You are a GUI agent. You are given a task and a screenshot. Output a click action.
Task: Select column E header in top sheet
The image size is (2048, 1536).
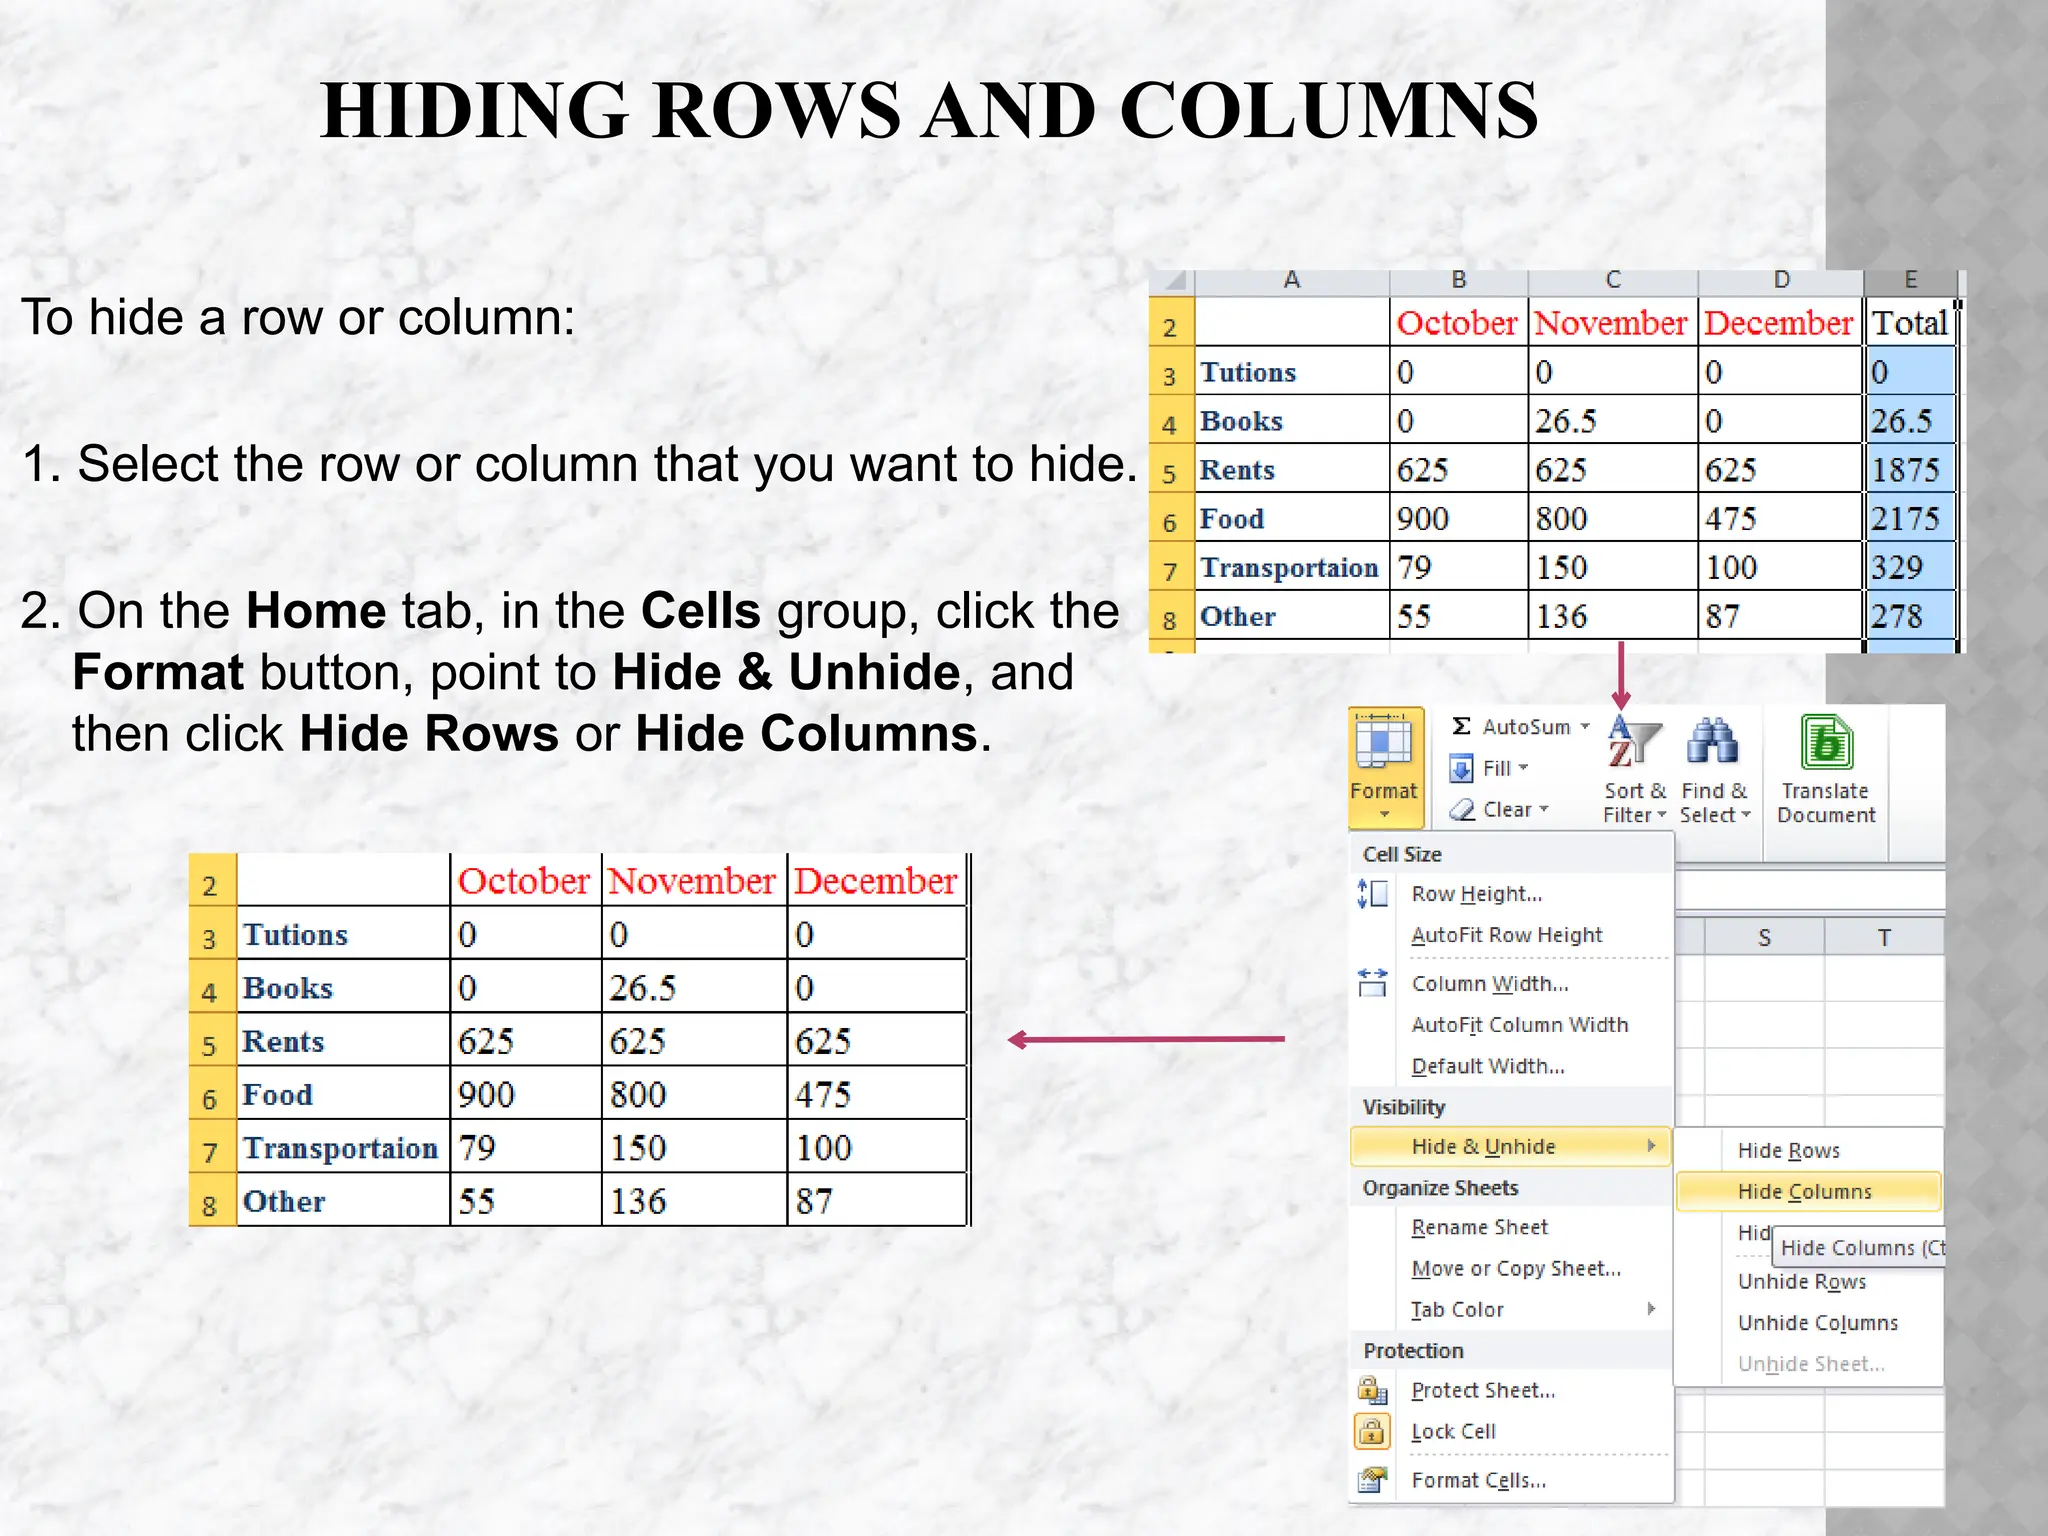point(1910,281)
